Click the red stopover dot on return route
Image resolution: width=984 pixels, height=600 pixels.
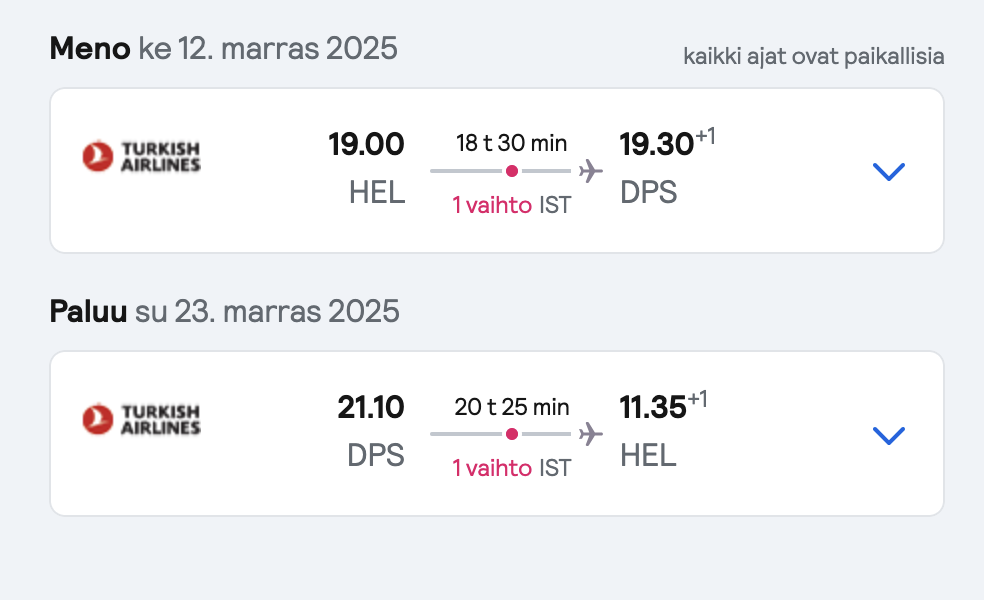(512, 434)
